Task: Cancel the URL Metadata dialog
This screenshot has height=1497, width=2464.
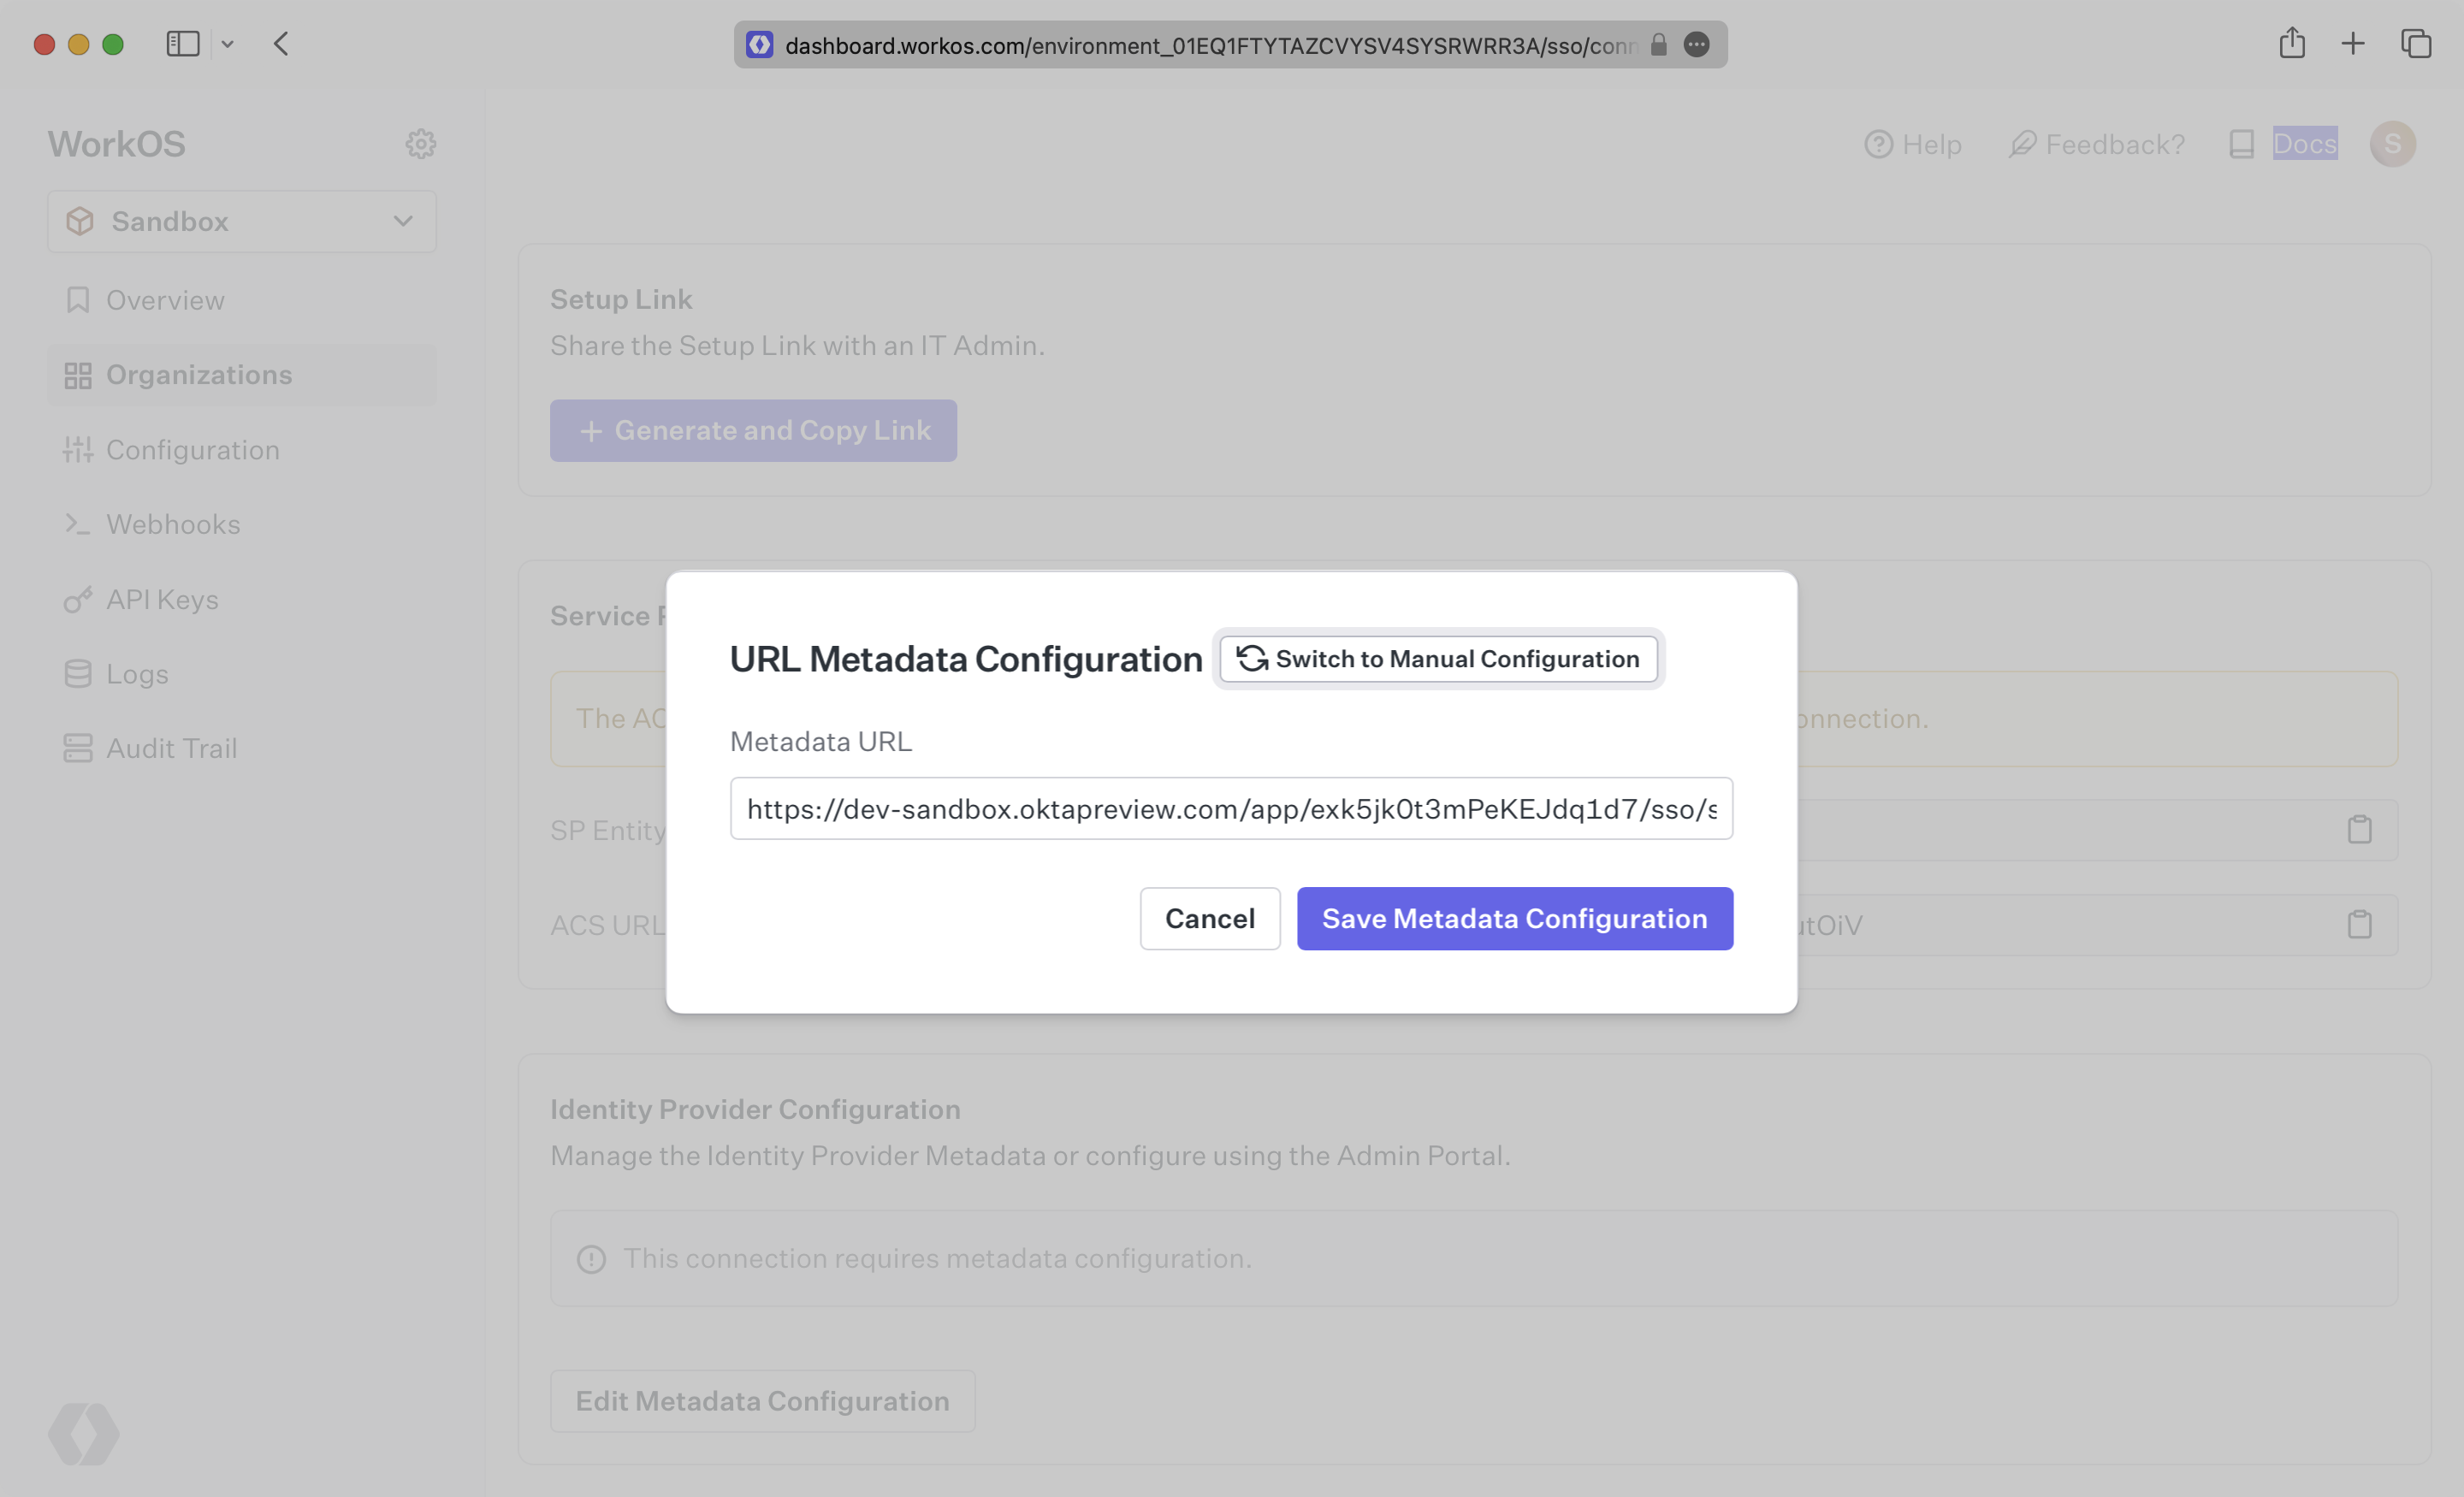Action: coord(1209,918)
